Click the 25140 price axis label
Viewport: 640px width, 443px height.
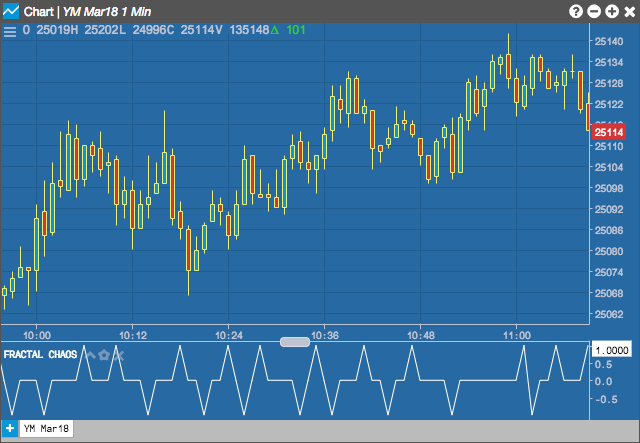(609, 41)
